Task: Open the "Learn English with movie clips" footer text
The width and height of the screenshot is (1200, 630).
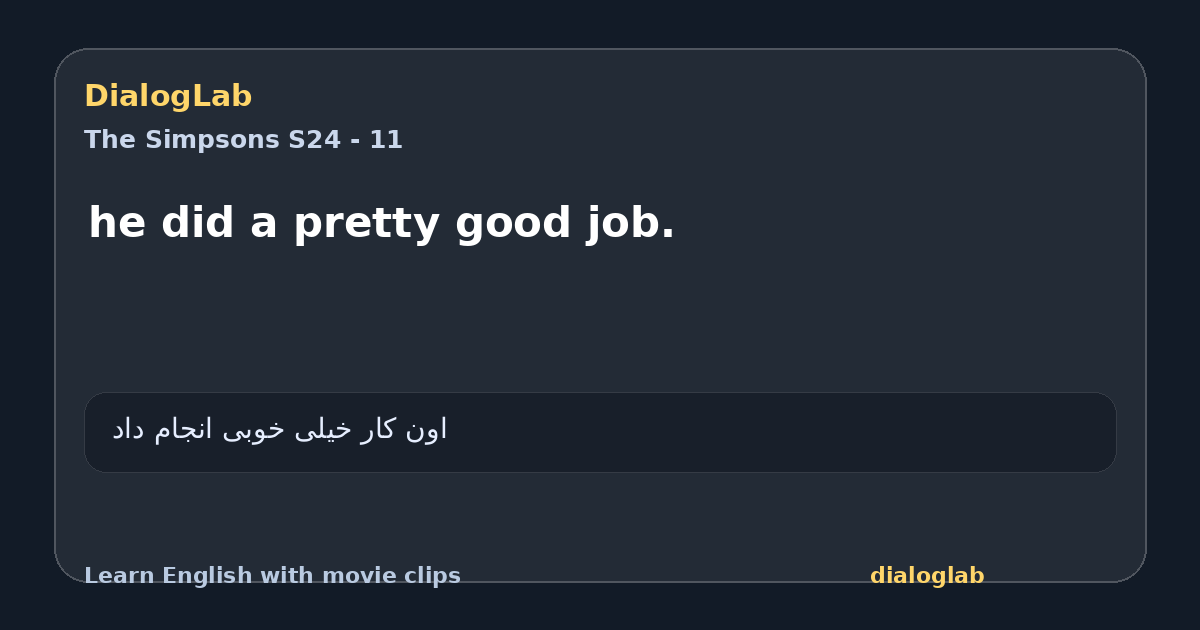Action: (272, 576)
